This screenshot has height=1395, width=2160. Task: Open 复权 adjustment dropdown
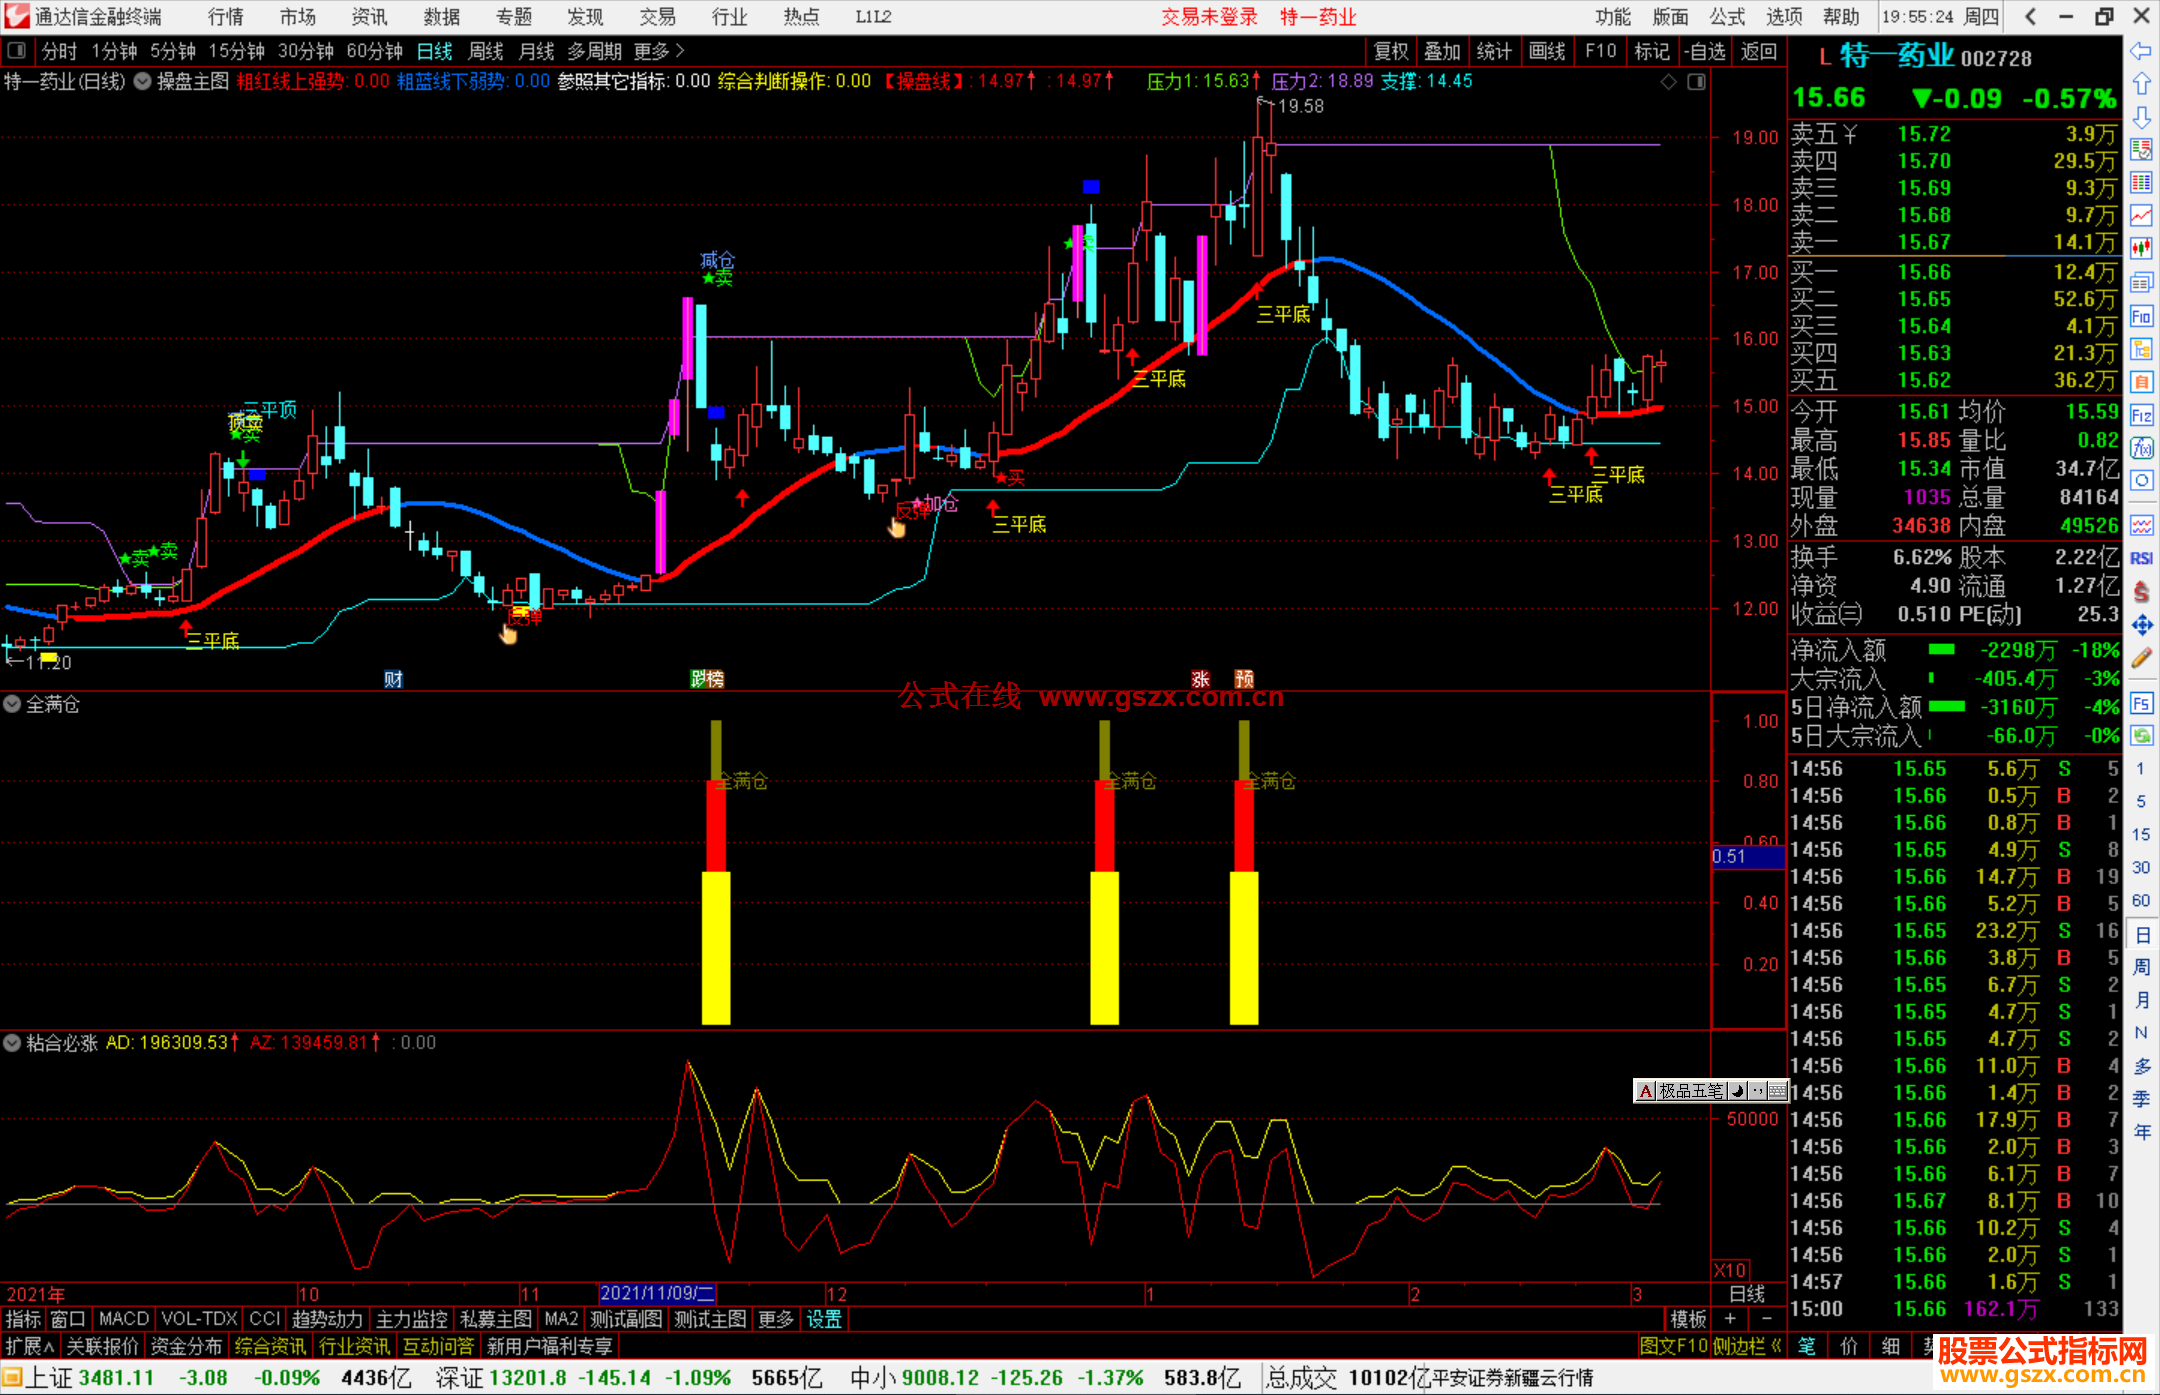(1391, 51)
